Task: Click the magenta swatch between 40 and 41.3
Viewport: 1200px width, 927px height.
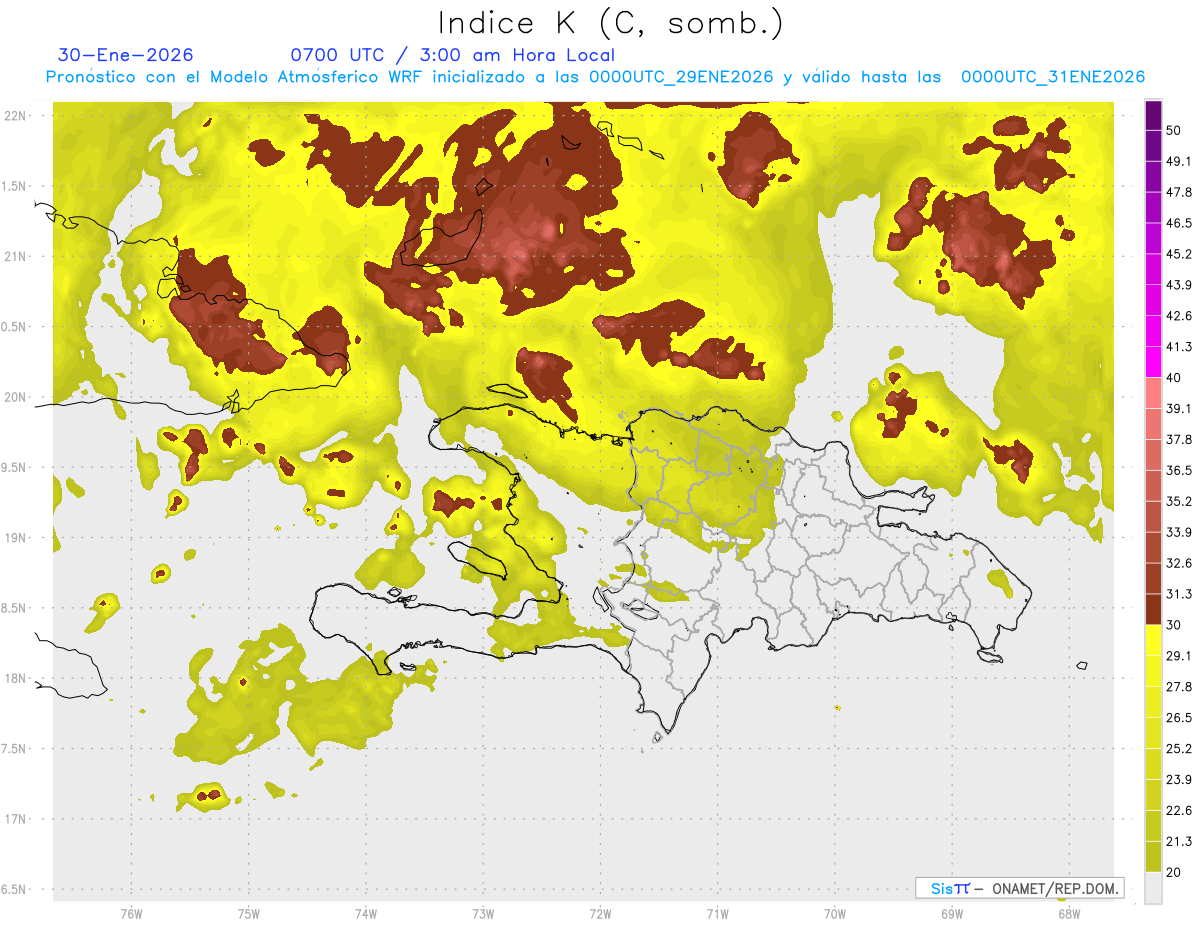Action: 1153,363
